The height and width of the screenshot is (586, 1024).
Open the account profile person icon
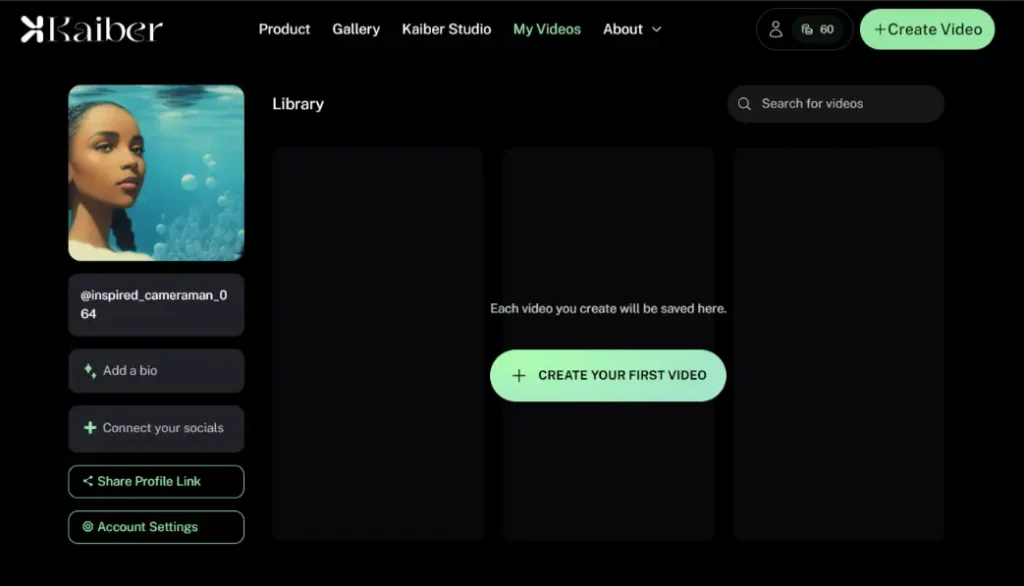(x=777, y=29)
